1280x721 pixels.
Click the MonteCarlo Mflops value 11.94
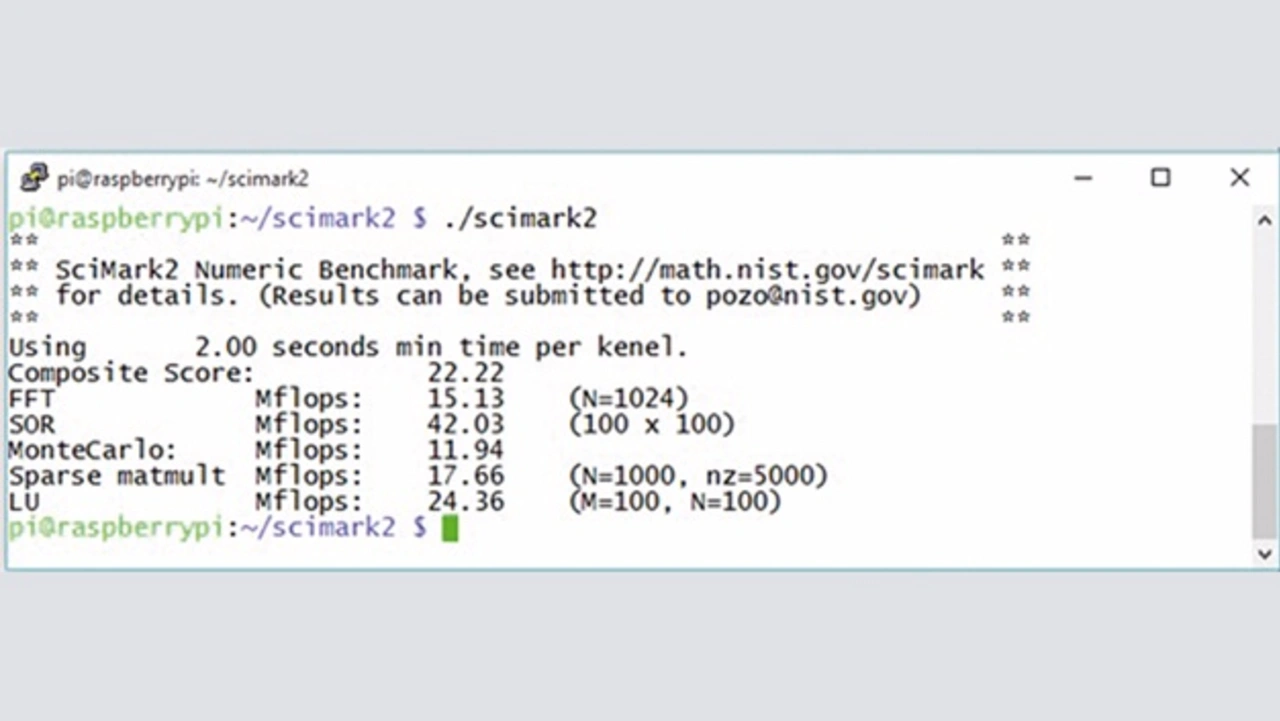pos(465,451)
